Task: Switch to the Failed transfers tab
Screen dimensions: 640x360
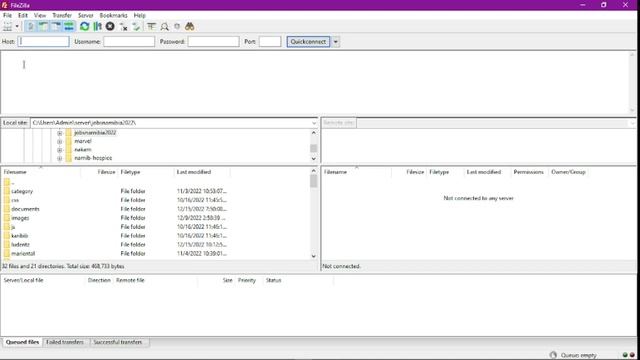Action: click(x=65, y=342)
